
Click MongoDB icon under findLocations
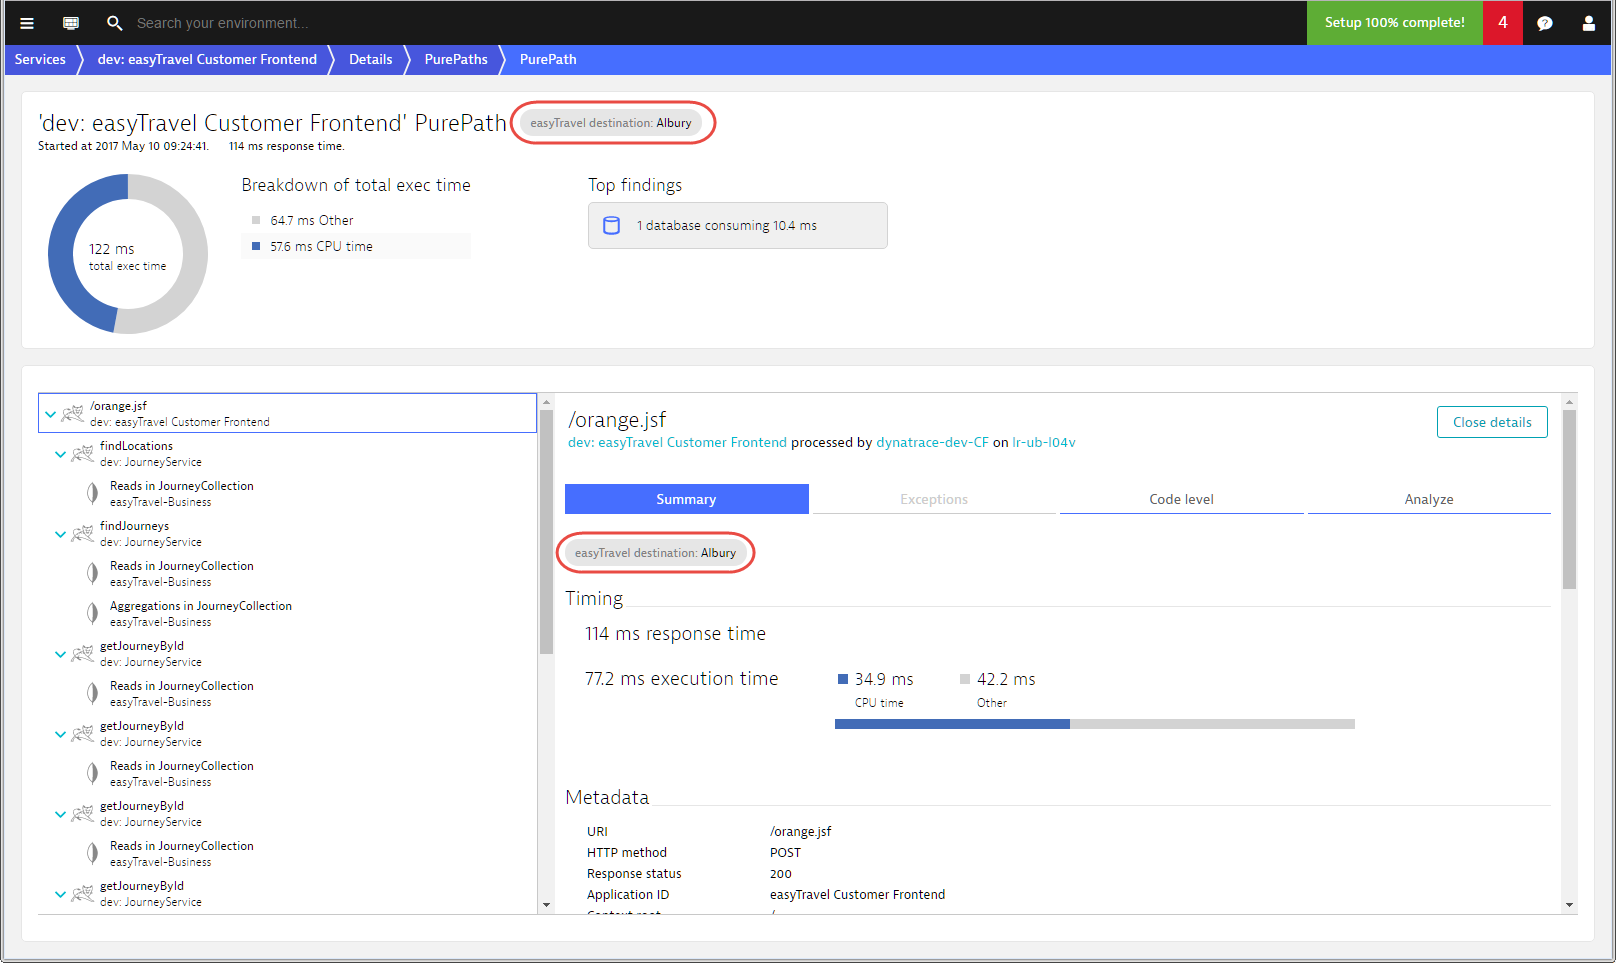click(92, 493)
